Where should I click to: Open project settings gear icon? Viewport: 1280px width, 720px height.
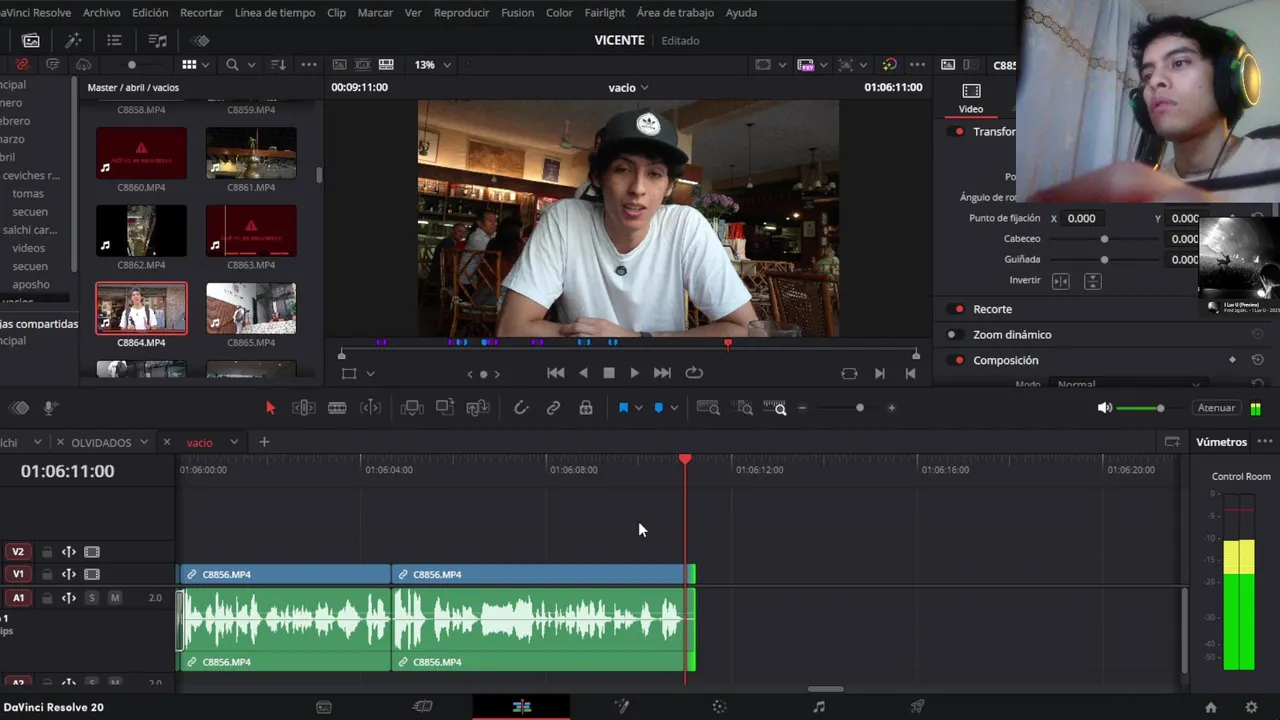point(1251,707)
